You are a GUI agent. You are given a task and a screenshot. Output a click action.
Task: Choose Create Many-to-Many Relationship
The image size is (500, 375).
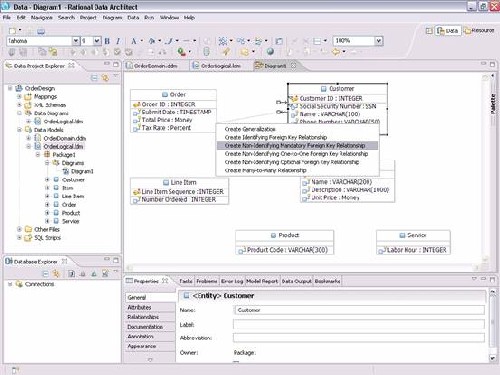[265, 170]
